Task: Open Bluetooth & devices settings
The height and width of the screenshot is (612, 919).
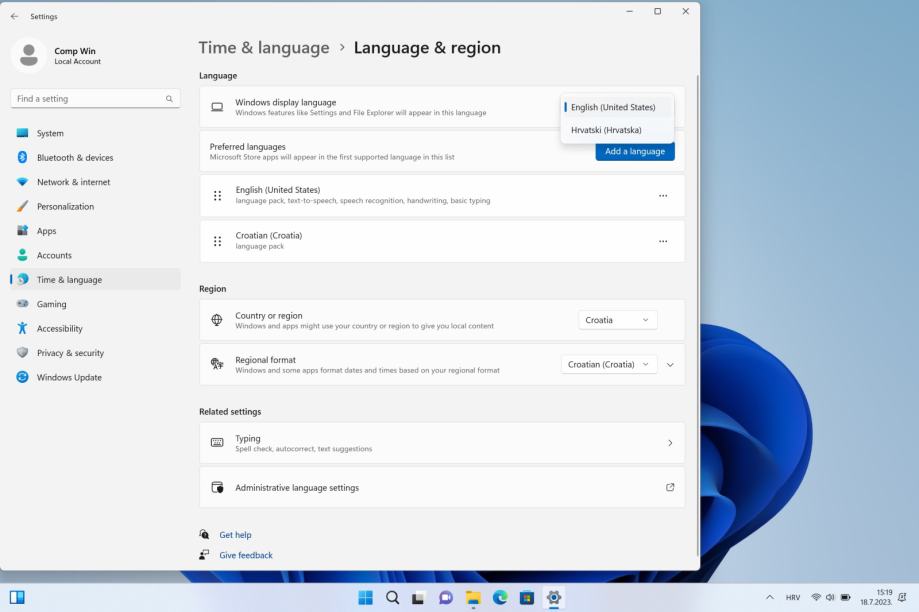Action: click(x=96, y=158)
